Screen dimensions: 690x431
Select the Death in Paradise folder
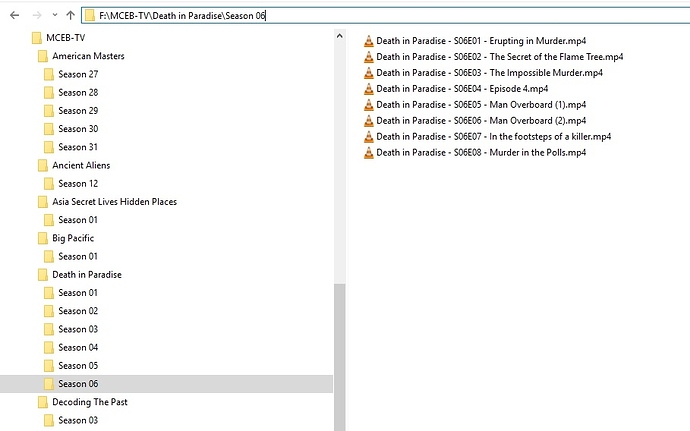click(x=87, y=275)
